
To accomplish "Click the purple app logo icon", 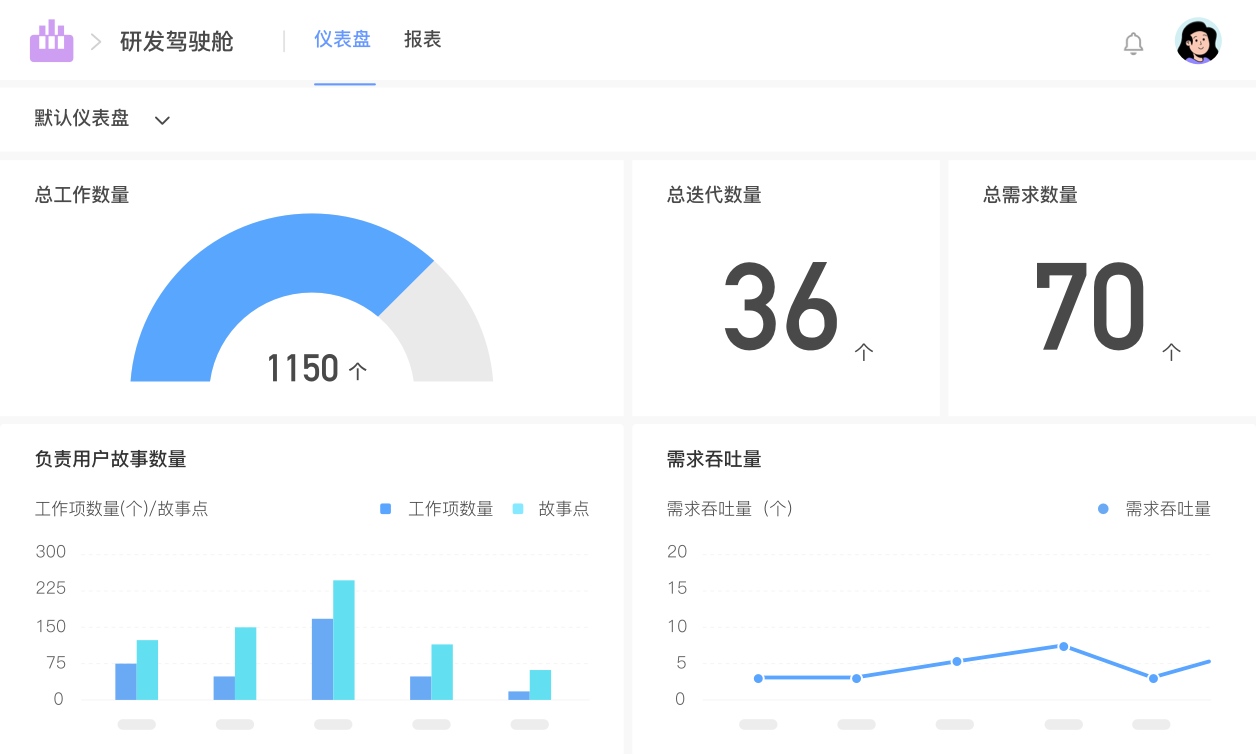I will point(52,40).
